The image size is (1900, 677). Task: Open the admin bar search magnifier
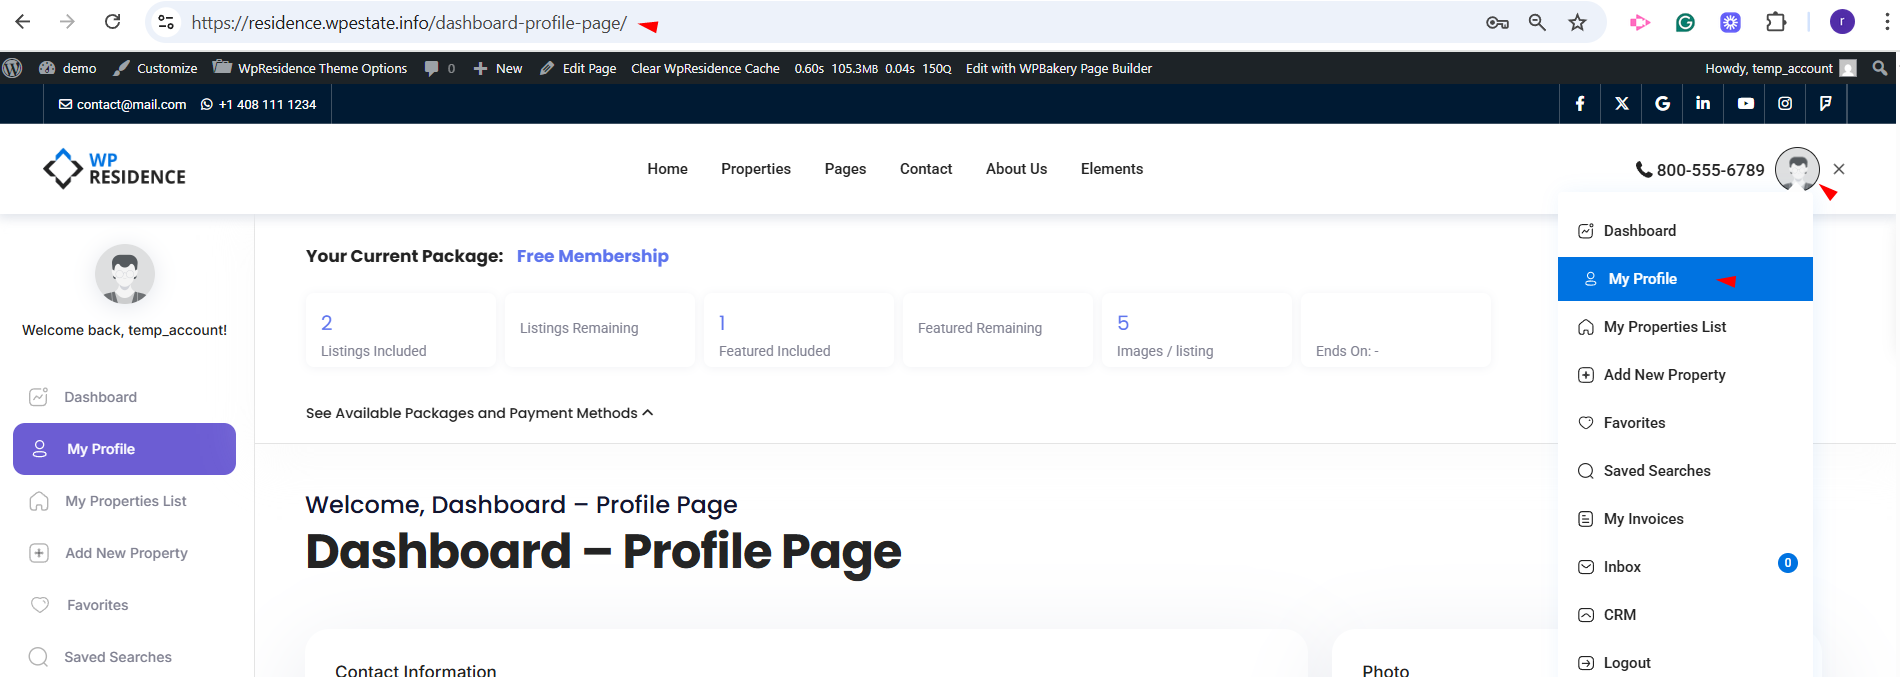tap(1879, 68)
